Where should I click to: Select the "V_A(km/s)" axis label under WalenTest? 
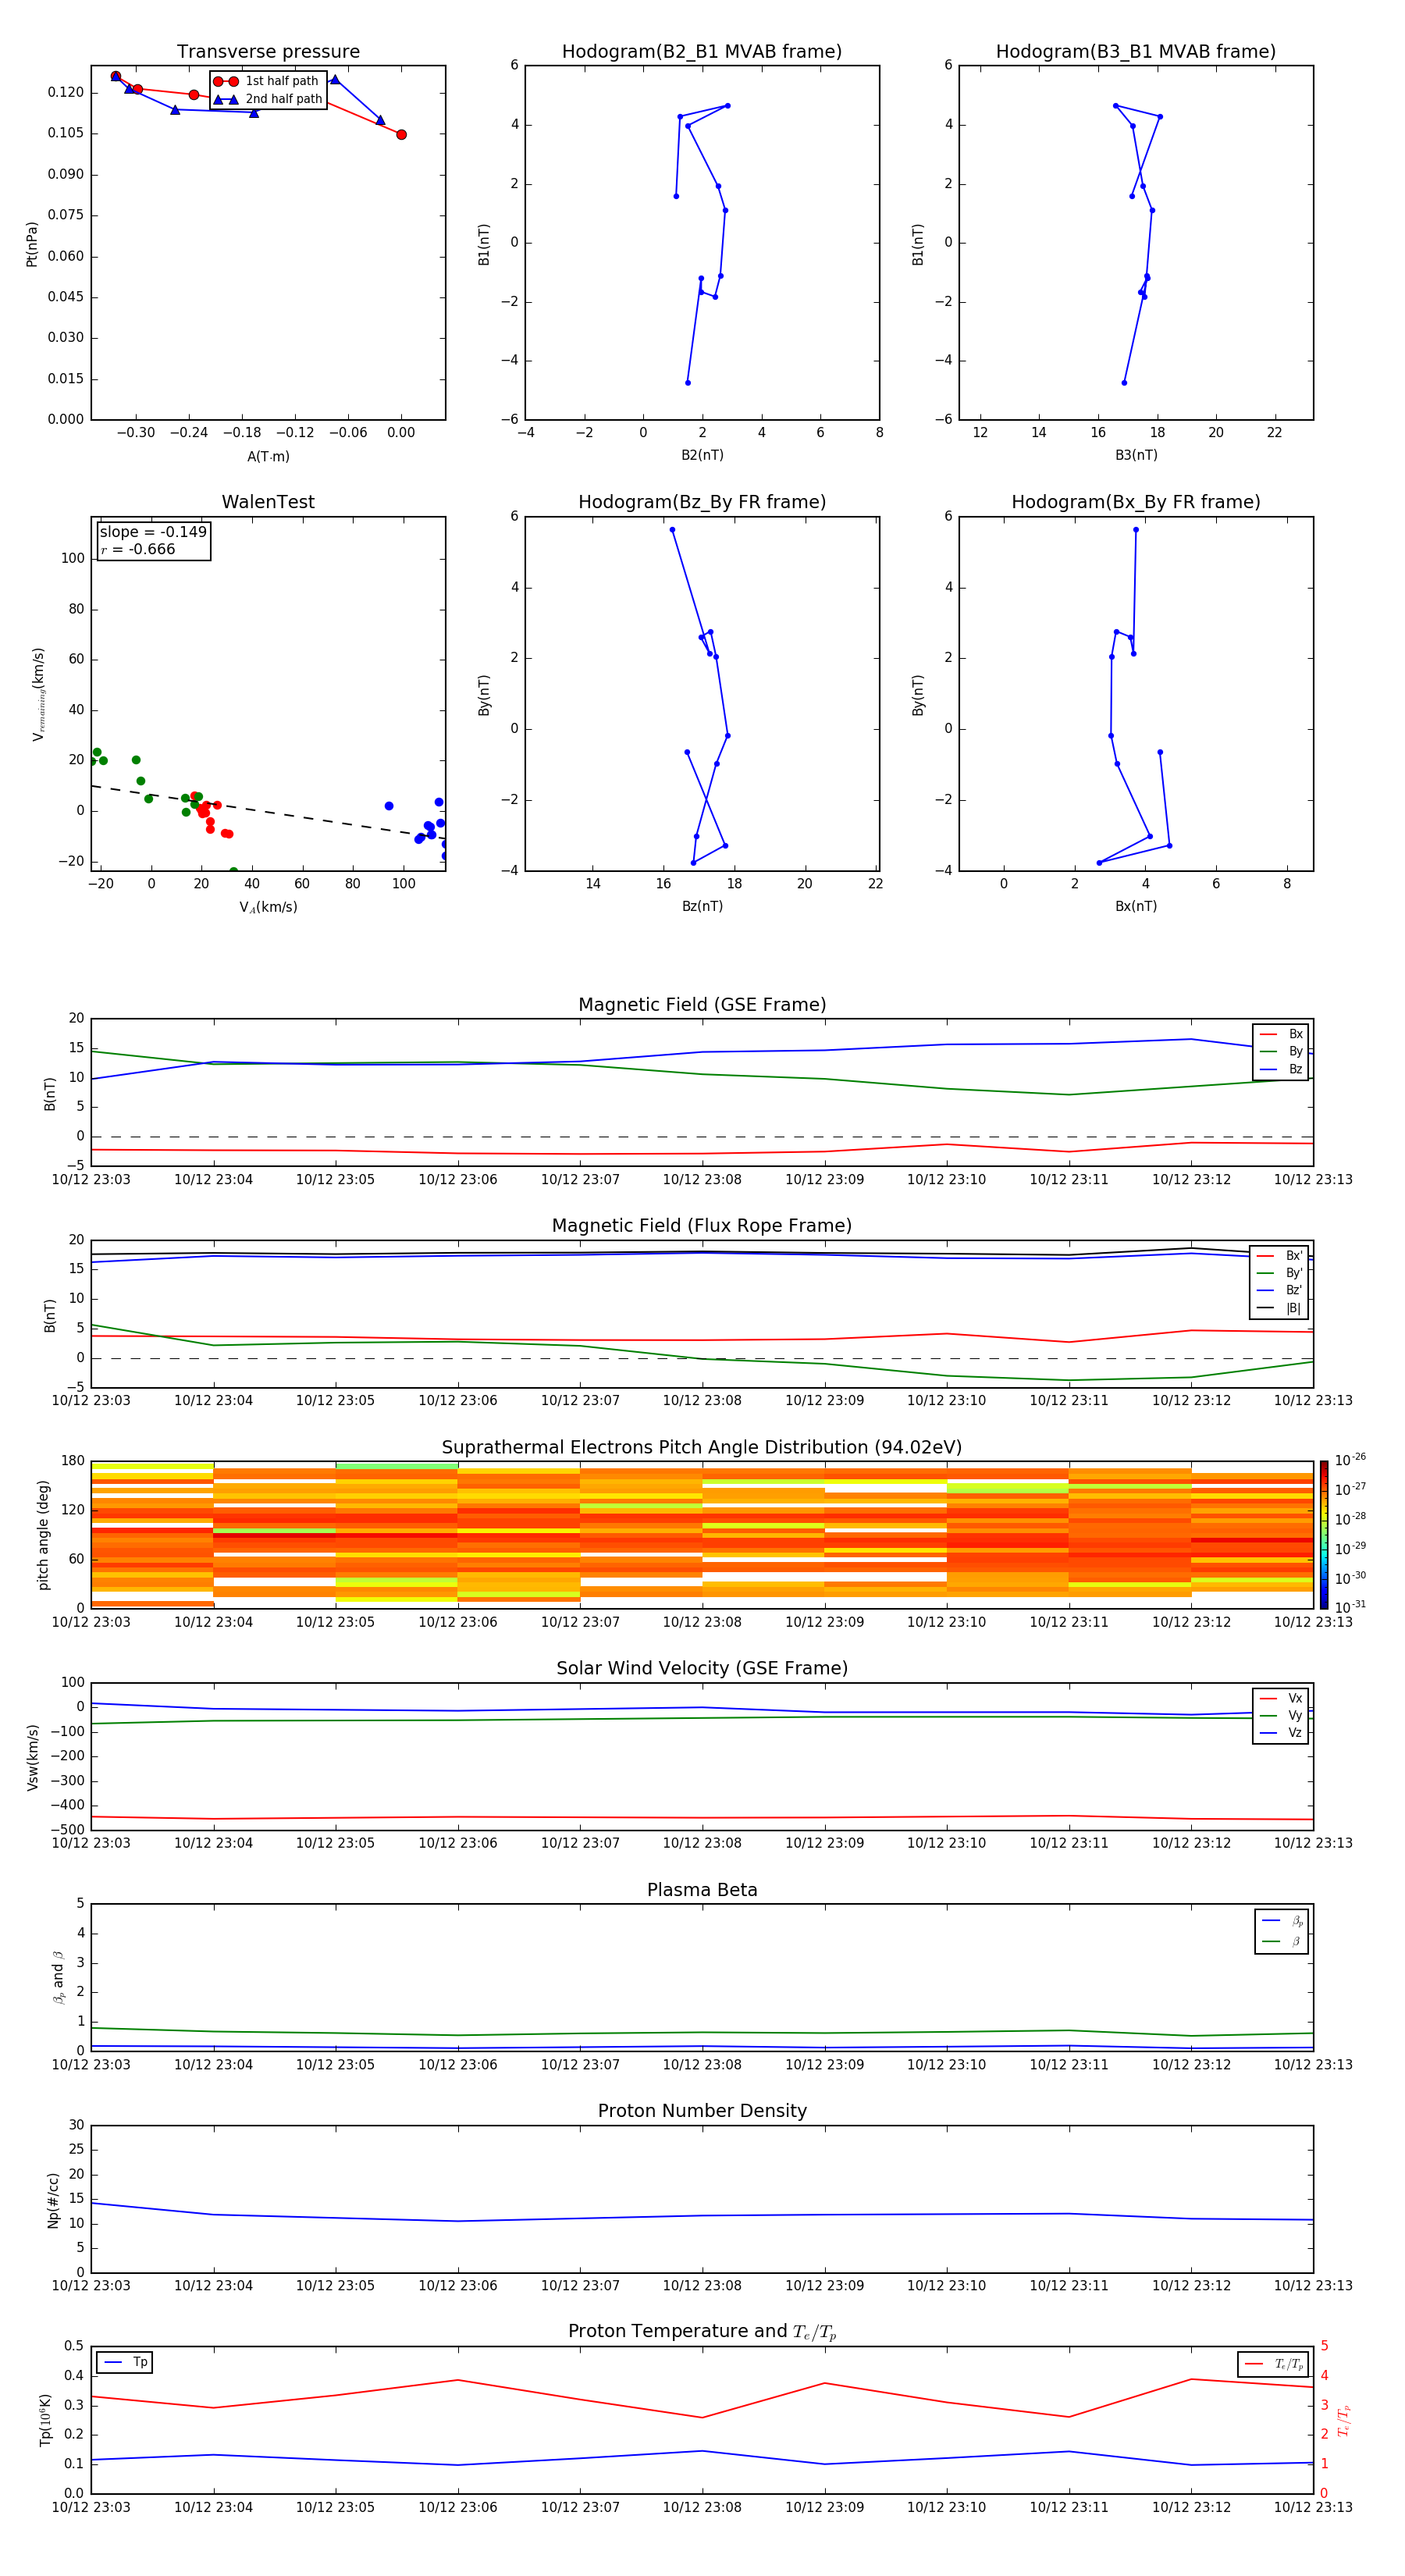pyautogui.click(x=268, y=908)
